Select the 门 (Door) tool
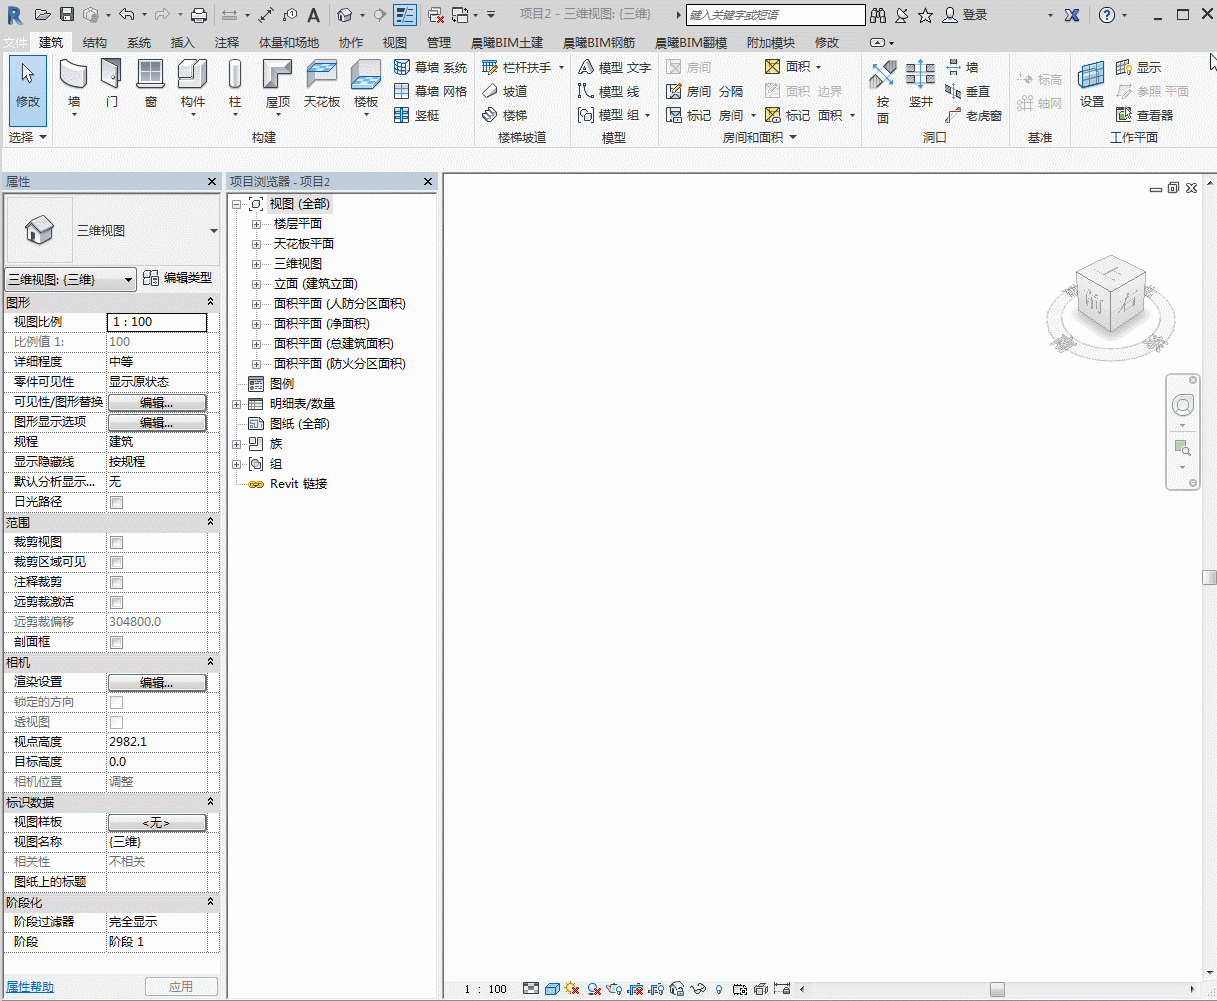Screen dimensions: 1217x1001 pos(112,83)
